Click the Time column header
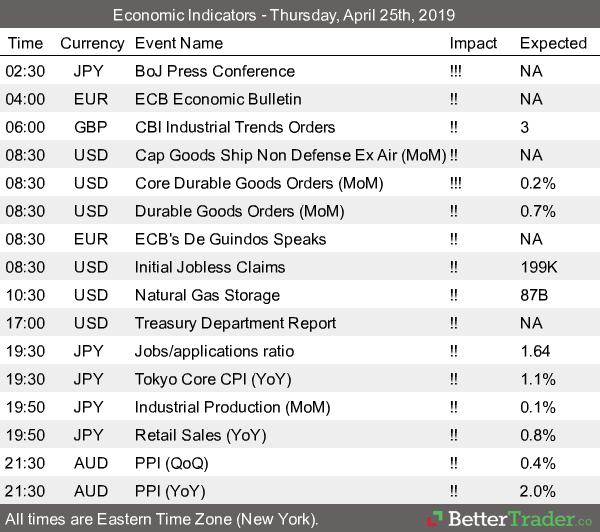This screenshot has width=600, height=532. click(26, 43)
